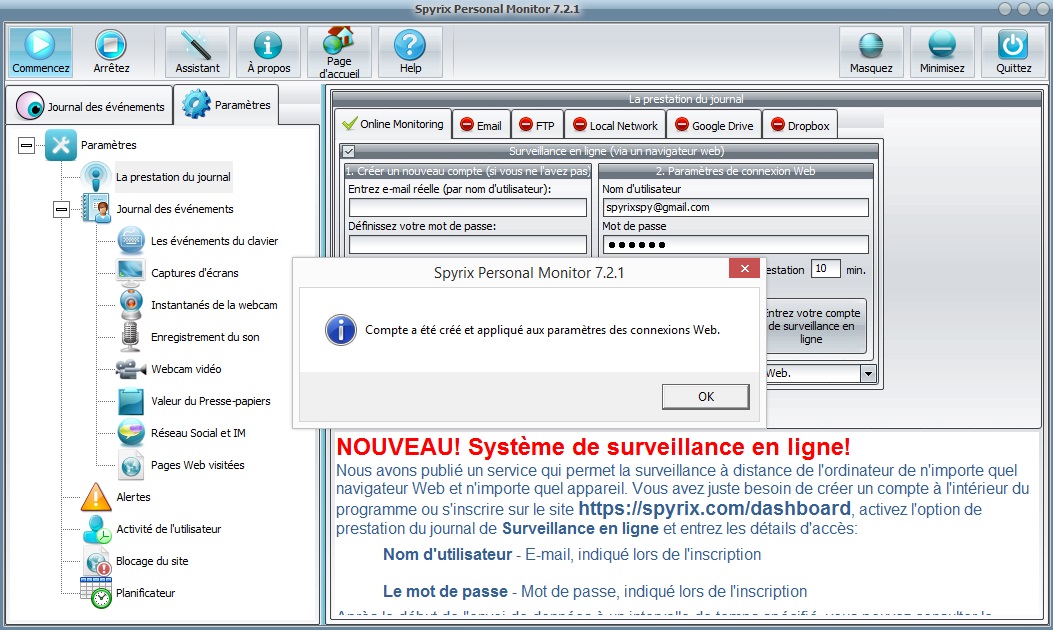Viewport: 1053px width, 630px height.
Task: Toggle Surveillance en ligne checkbox
Action: click(x=349, y=151)
